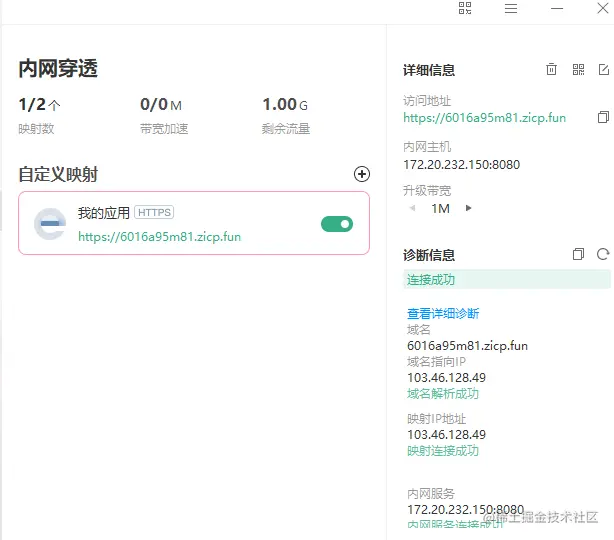The height and width of the screenshot is (540, 614).
Task: Increase upgrade bandwidth with right arrow
Action: click(x=468, y=208)
